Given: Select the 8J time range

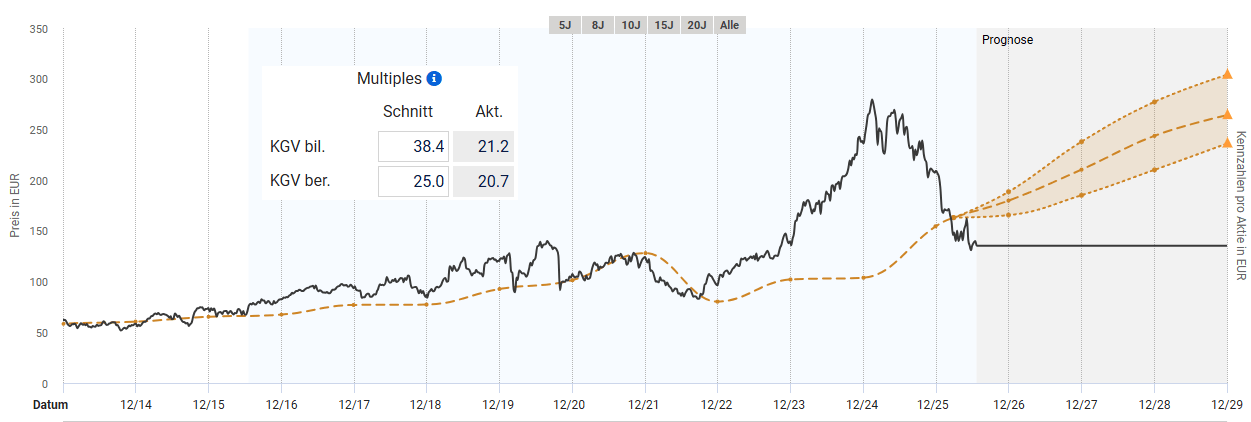Looking at the screenshot, I should click(x=598, y=25).
